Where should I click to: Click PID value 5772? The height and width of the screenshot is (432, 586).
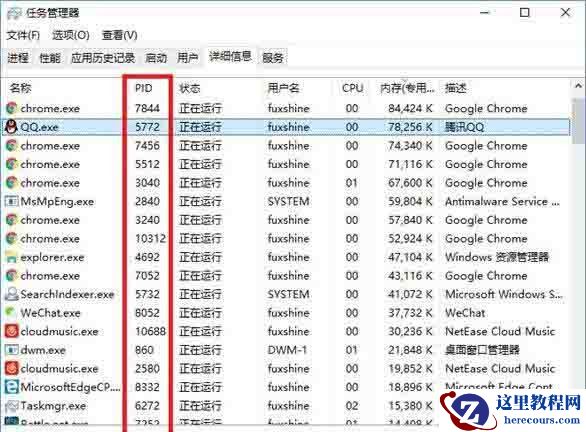tap(147, 127)
